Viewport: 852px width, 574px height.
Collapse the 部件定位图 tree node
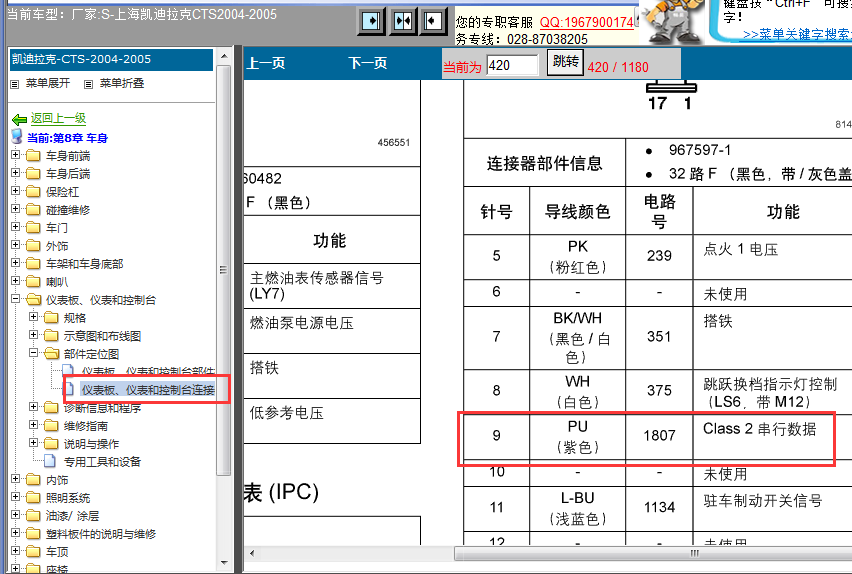pyautogui.click(x=34, y=352)
